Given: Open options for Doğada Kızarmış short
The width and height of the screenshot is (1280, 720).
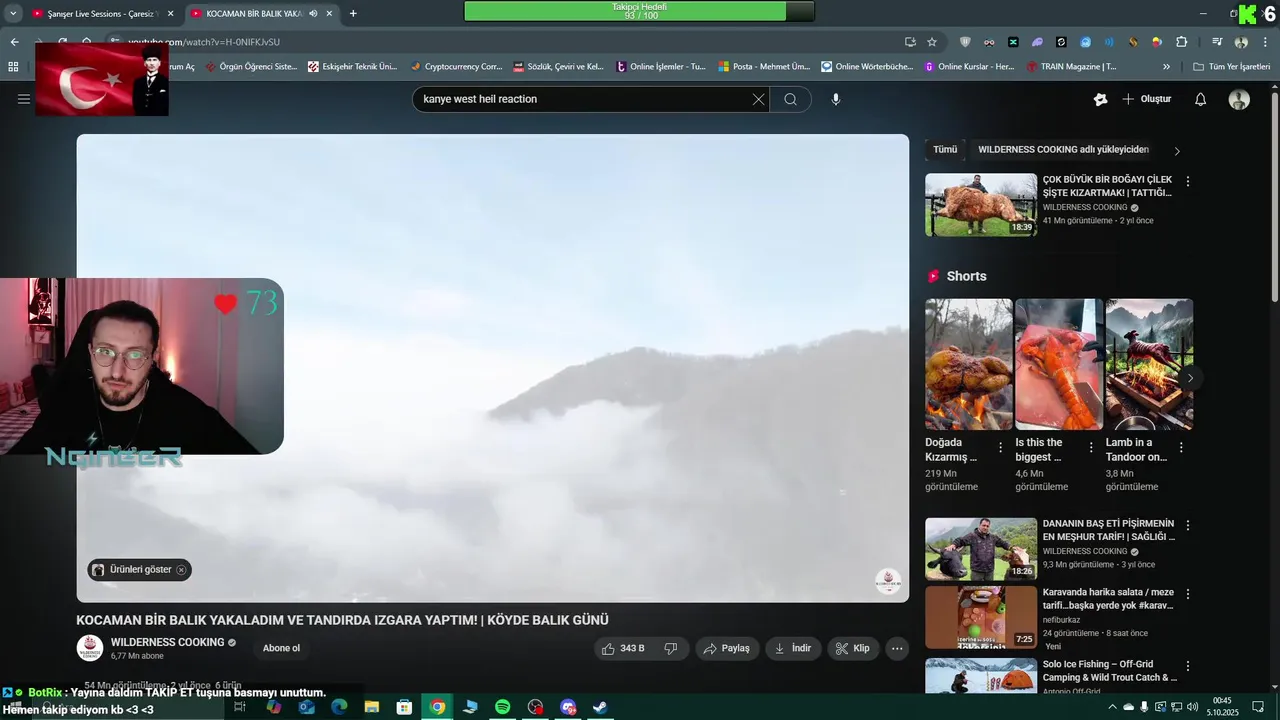Looking at the screenshot, I should tap(1000, 448).
